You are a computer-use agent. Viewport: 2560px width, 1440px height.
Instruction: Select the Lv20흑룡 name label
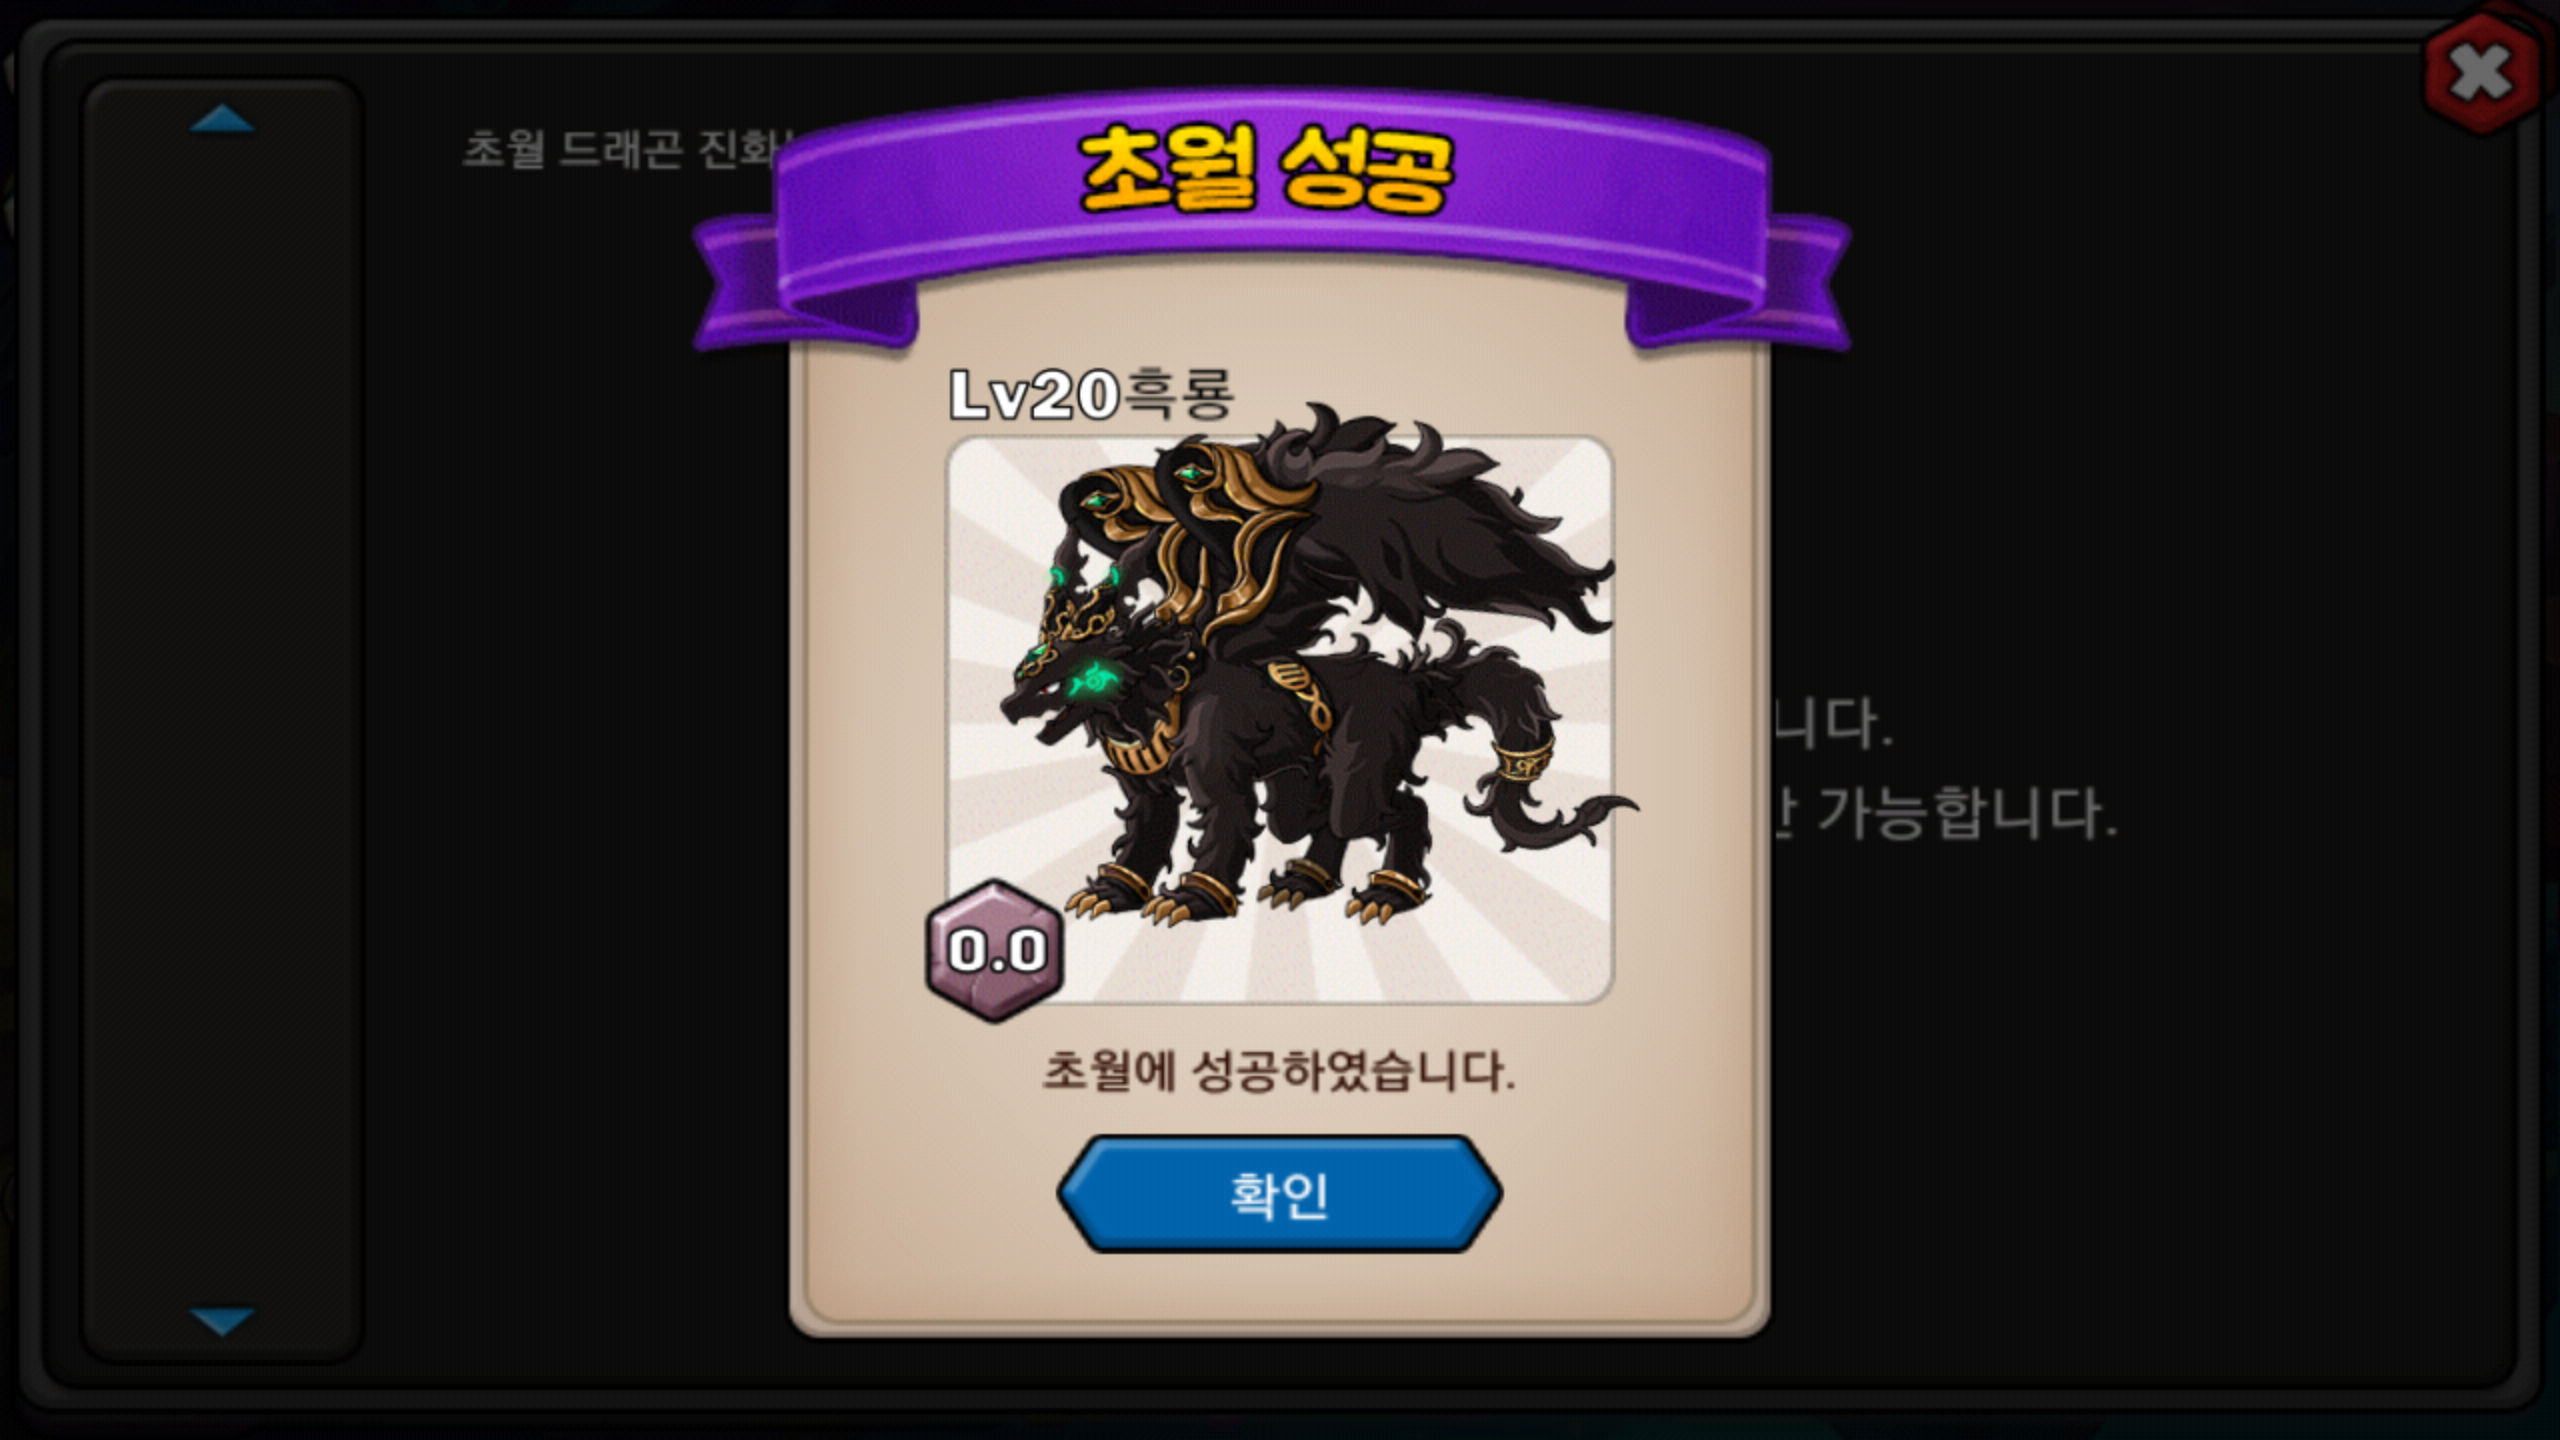1091,394
